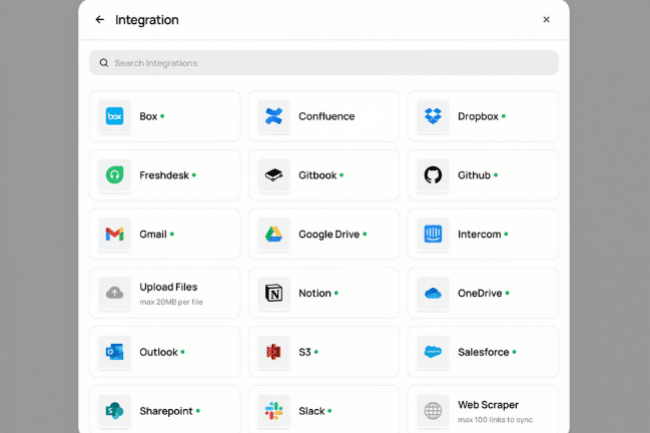Click the back arrow next to Integration
Image resolution: width=650 pixels, height=433 pixels.
coord(99,19)
